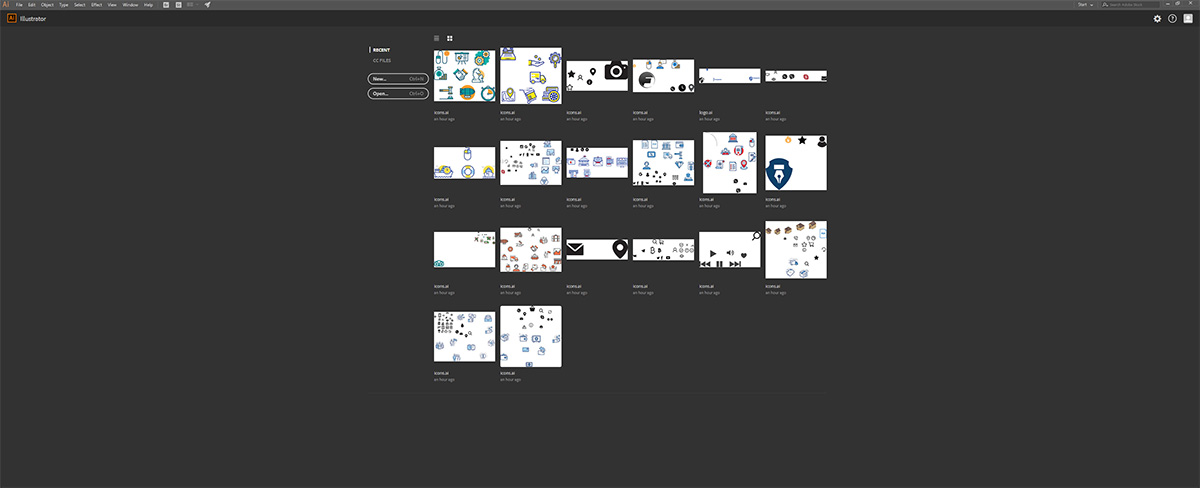This screenshot has width=1200, height=488.
Task: Open the thumbnail with the delivery truck
Action: tap(531, 76)
